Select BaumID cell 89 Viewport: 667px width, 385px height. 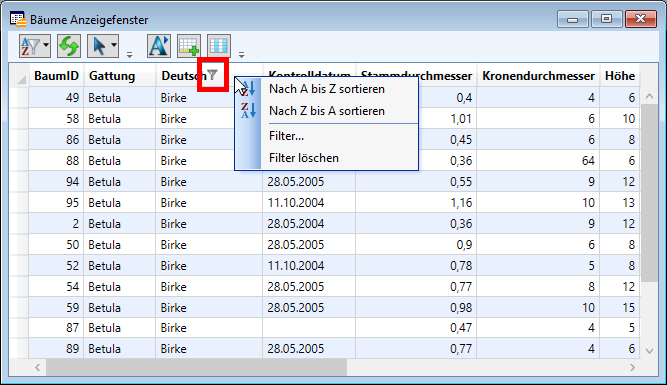pos(56,349)
